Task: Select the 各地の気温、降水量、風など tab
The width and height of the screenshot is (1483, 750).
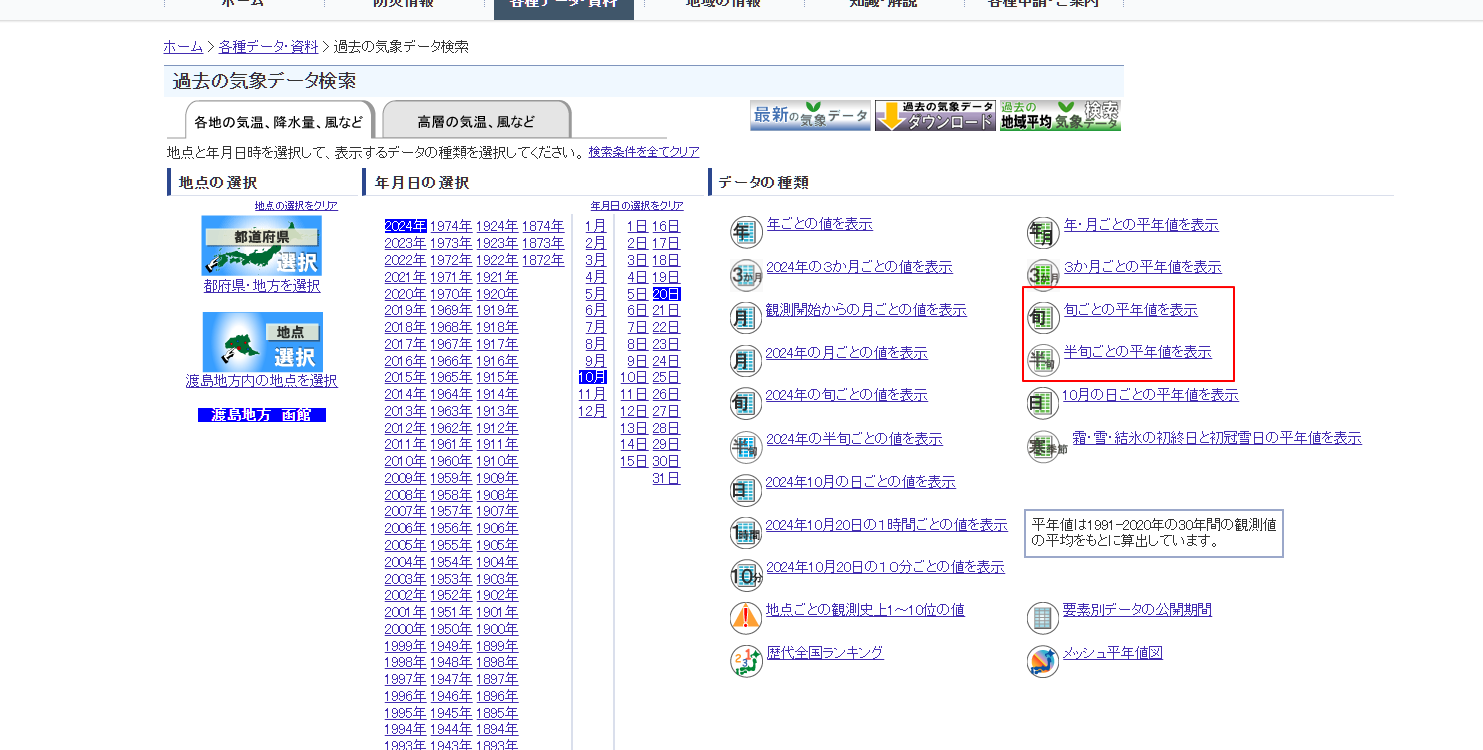Action: (x=279, y=122)
